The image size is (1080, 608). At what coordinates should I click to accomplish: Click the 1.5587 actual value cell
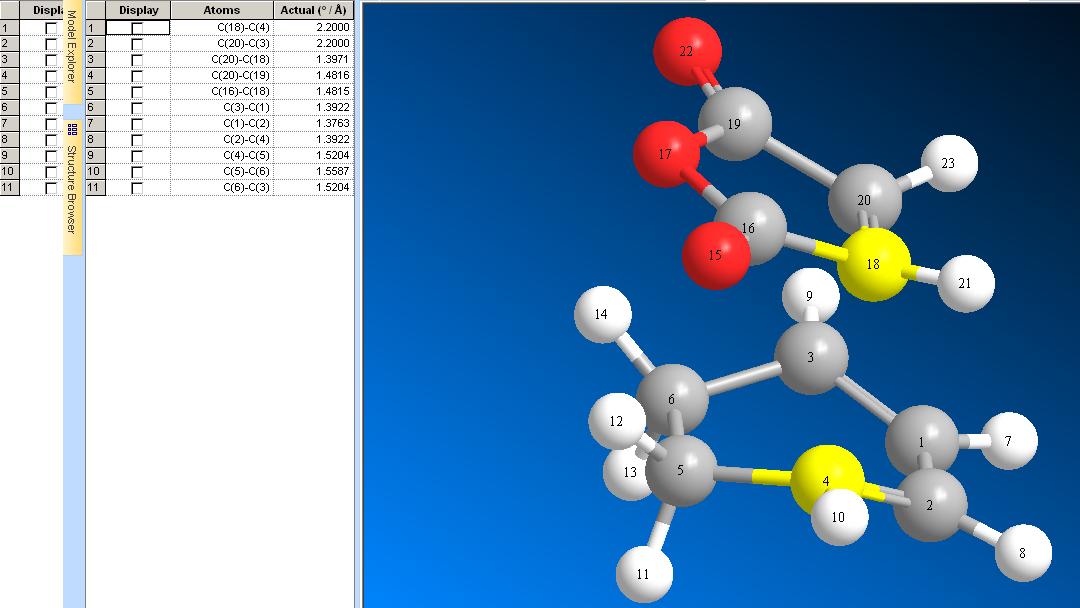313,171
